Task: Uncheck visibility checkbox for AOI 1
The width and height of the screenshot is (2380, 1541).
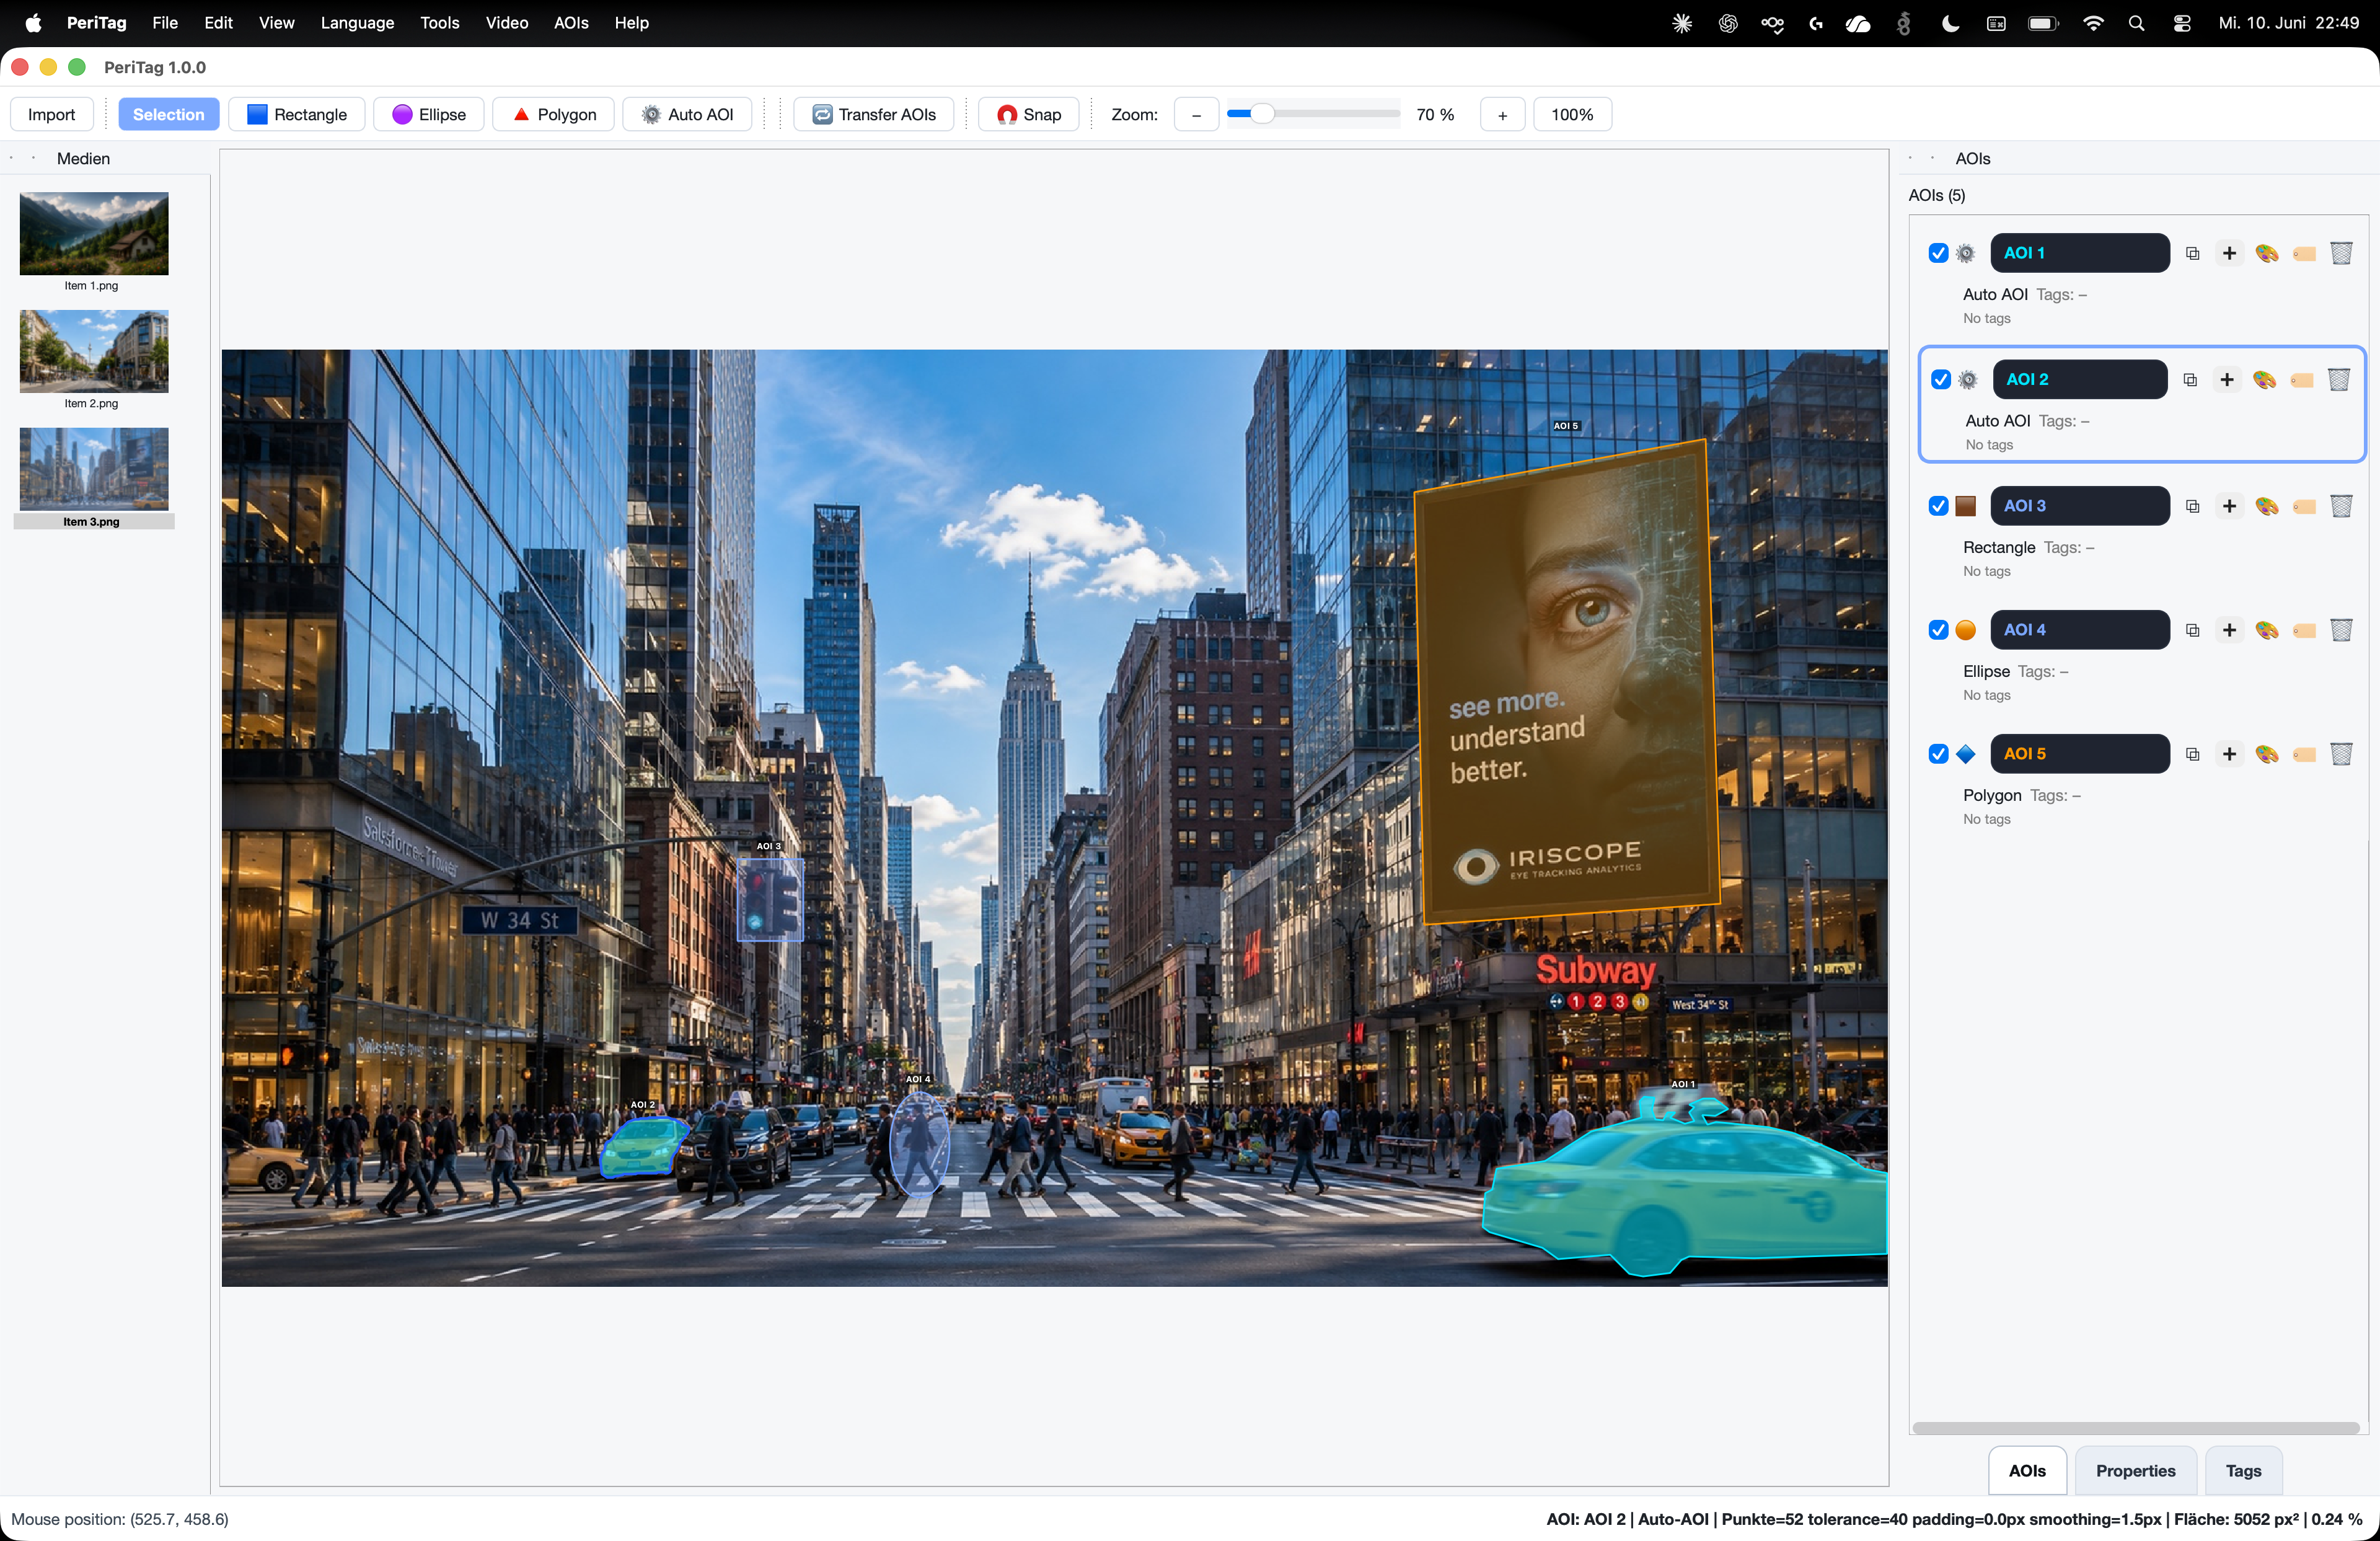Action: [x=1938, y=253]
